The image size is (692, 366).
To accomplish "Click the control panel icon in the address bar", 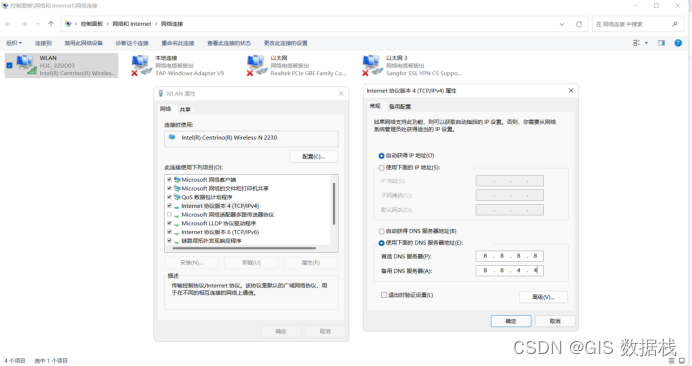I will pos(68,24).
